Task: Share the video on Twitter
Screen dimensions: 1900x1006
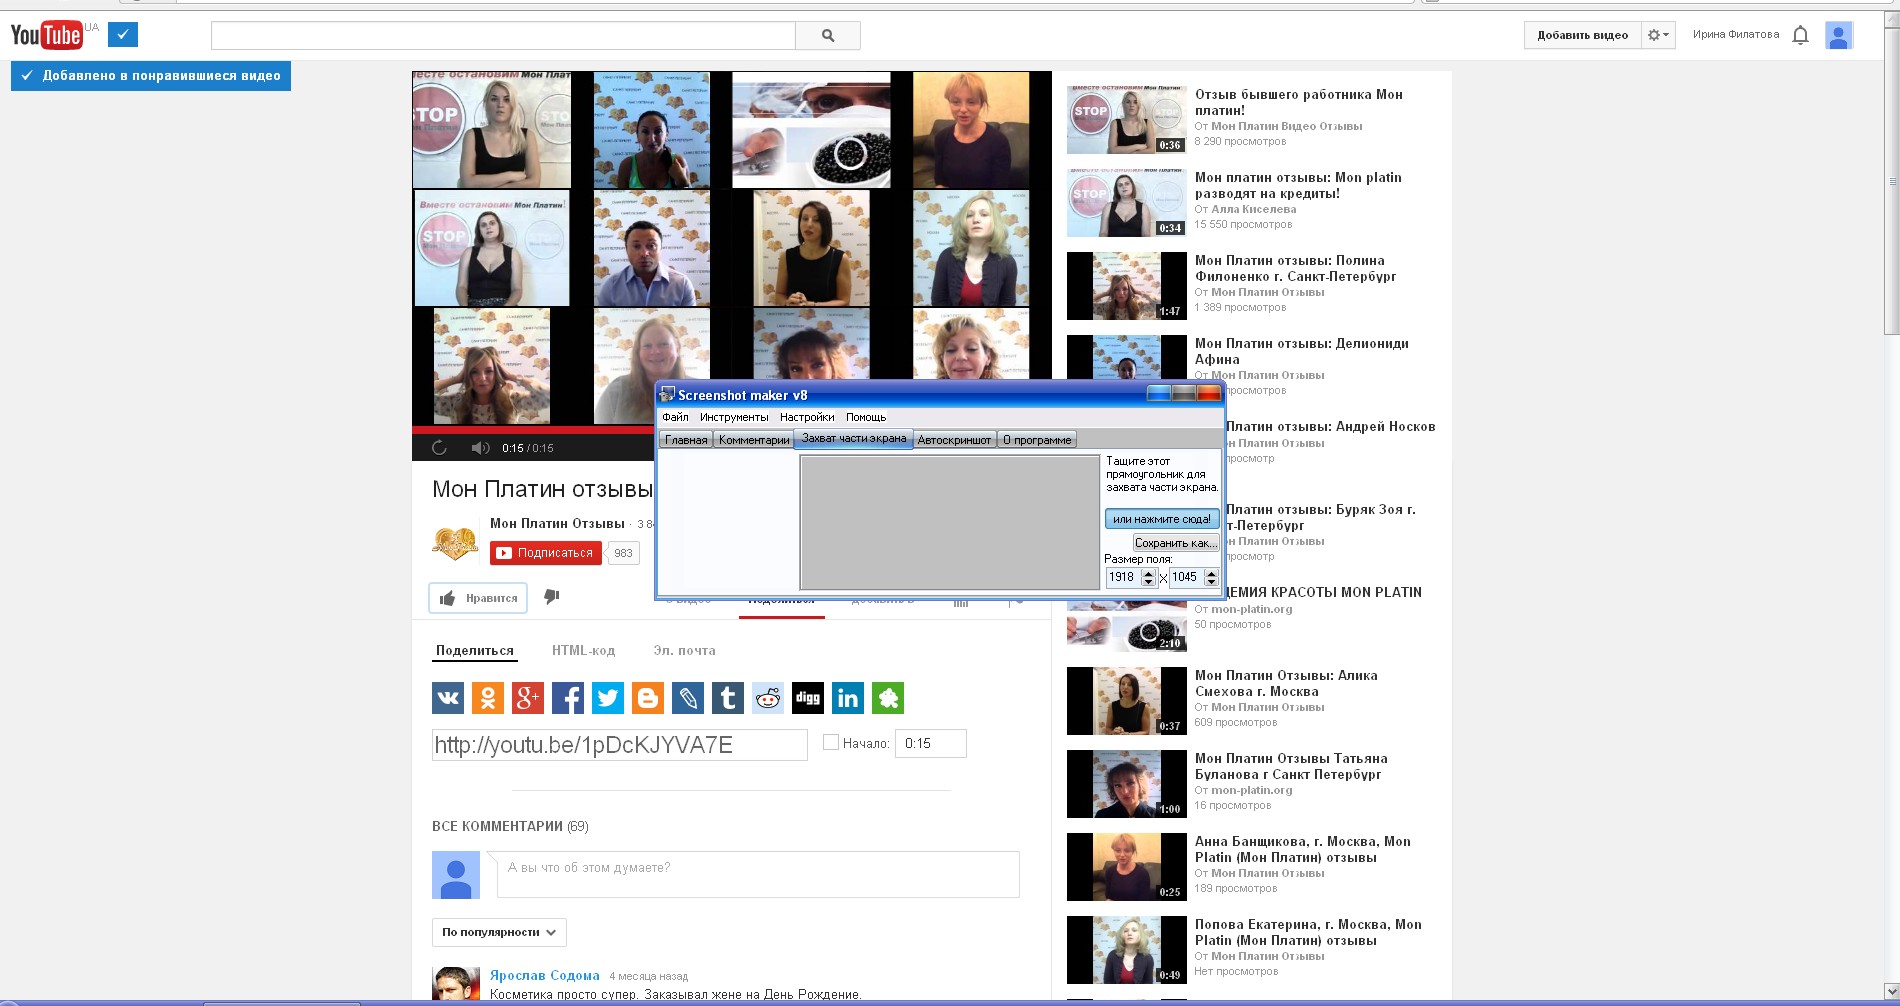Action: pyautogui.click(x=608, y=698)
